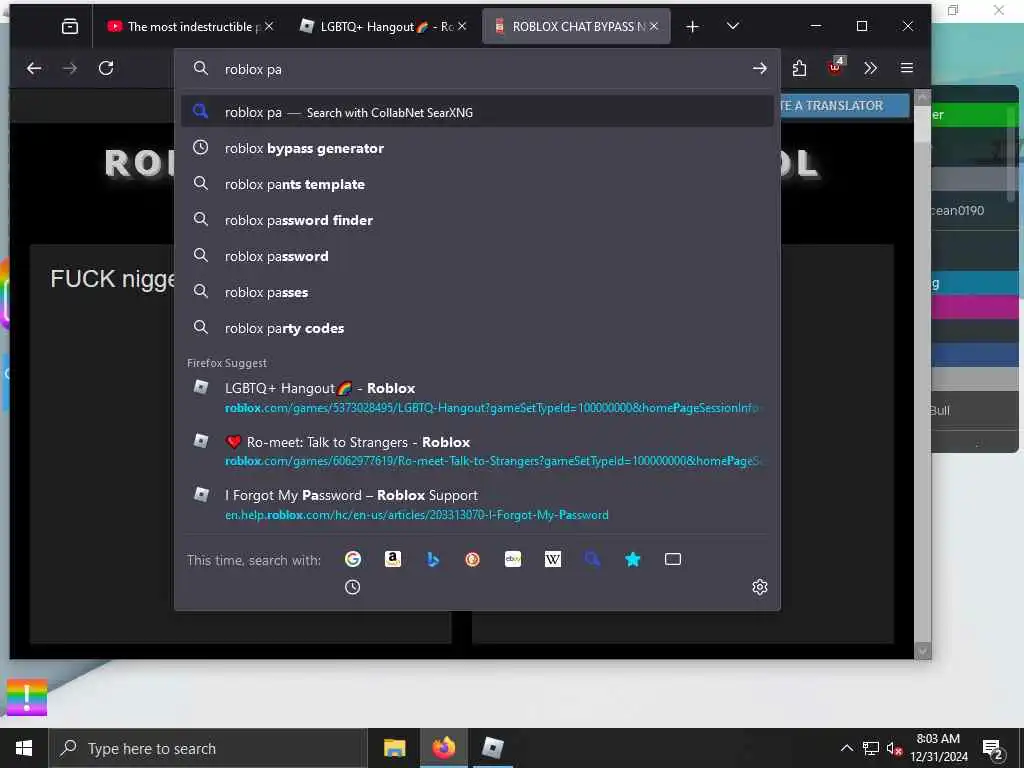Screen dimensions: 1024x768
Task: Search this time with eBay
Action: tap(513, 559)
